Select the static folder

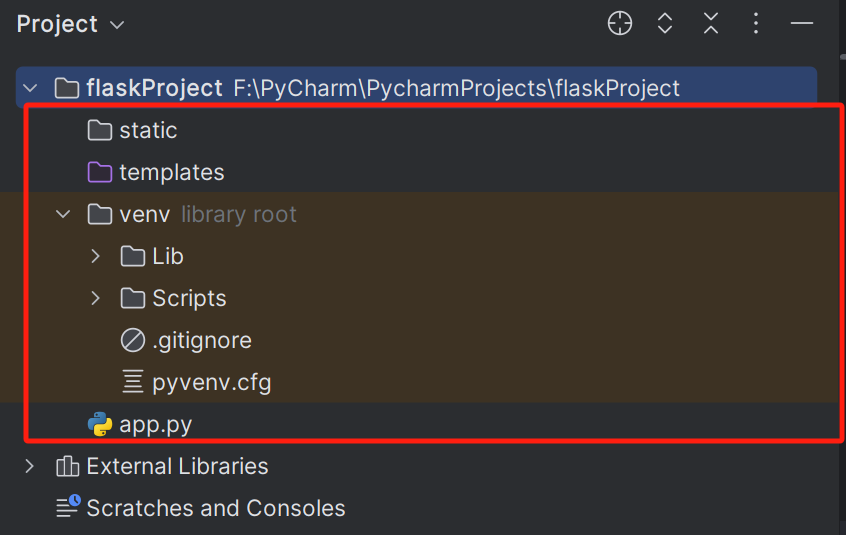(148, 131)
